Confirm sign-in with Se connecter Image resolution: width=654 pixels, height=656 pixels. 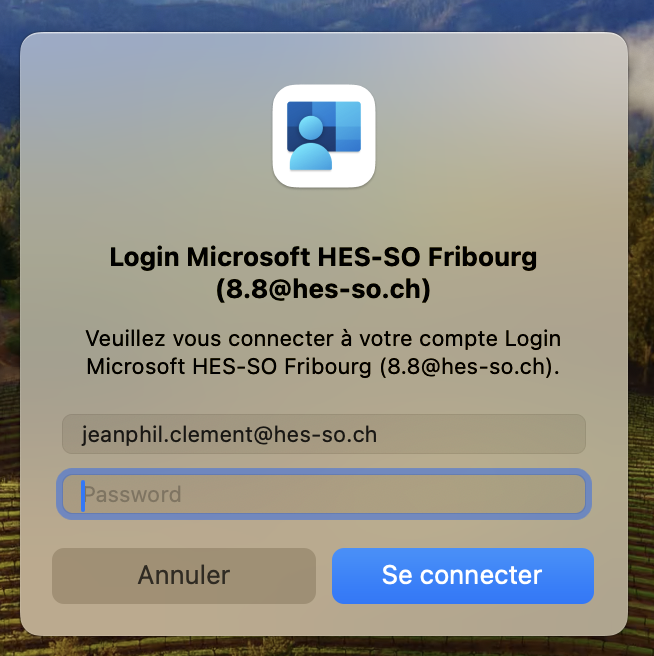point(463,576)
